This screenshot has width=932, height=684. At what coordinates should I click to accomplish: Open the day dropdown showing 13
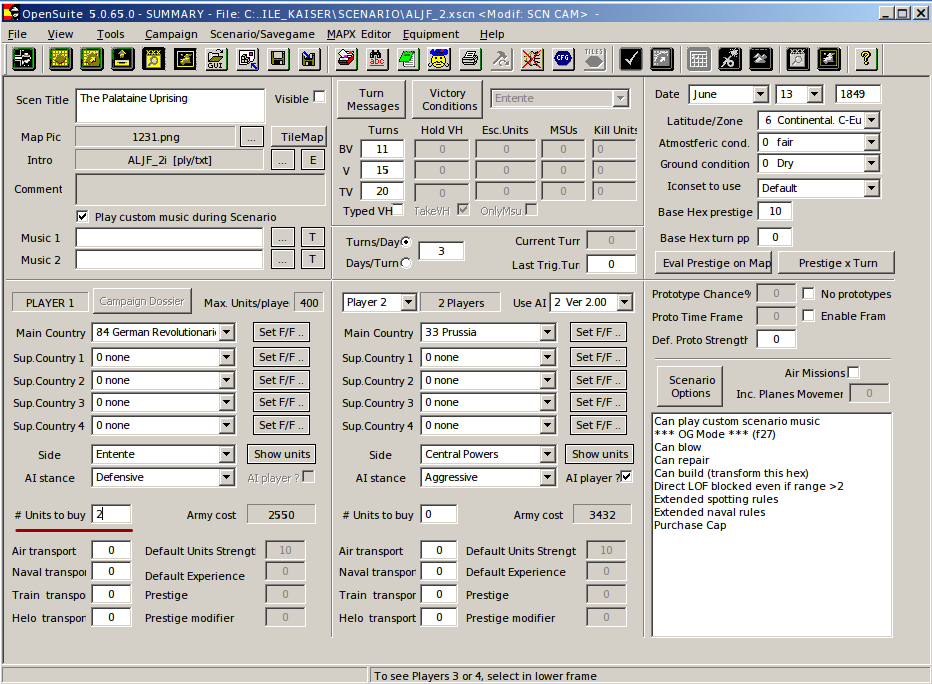click(814, 94)
